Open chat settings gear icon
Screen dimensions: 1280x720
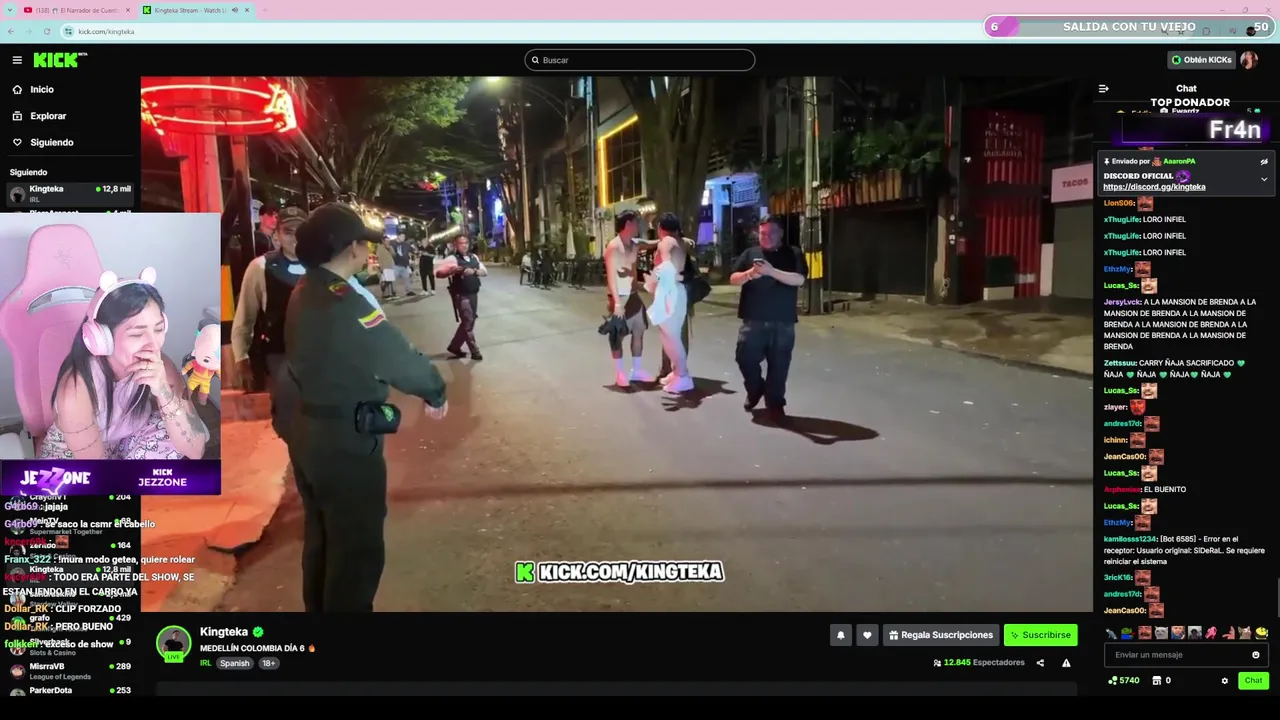pos(1224,681)
